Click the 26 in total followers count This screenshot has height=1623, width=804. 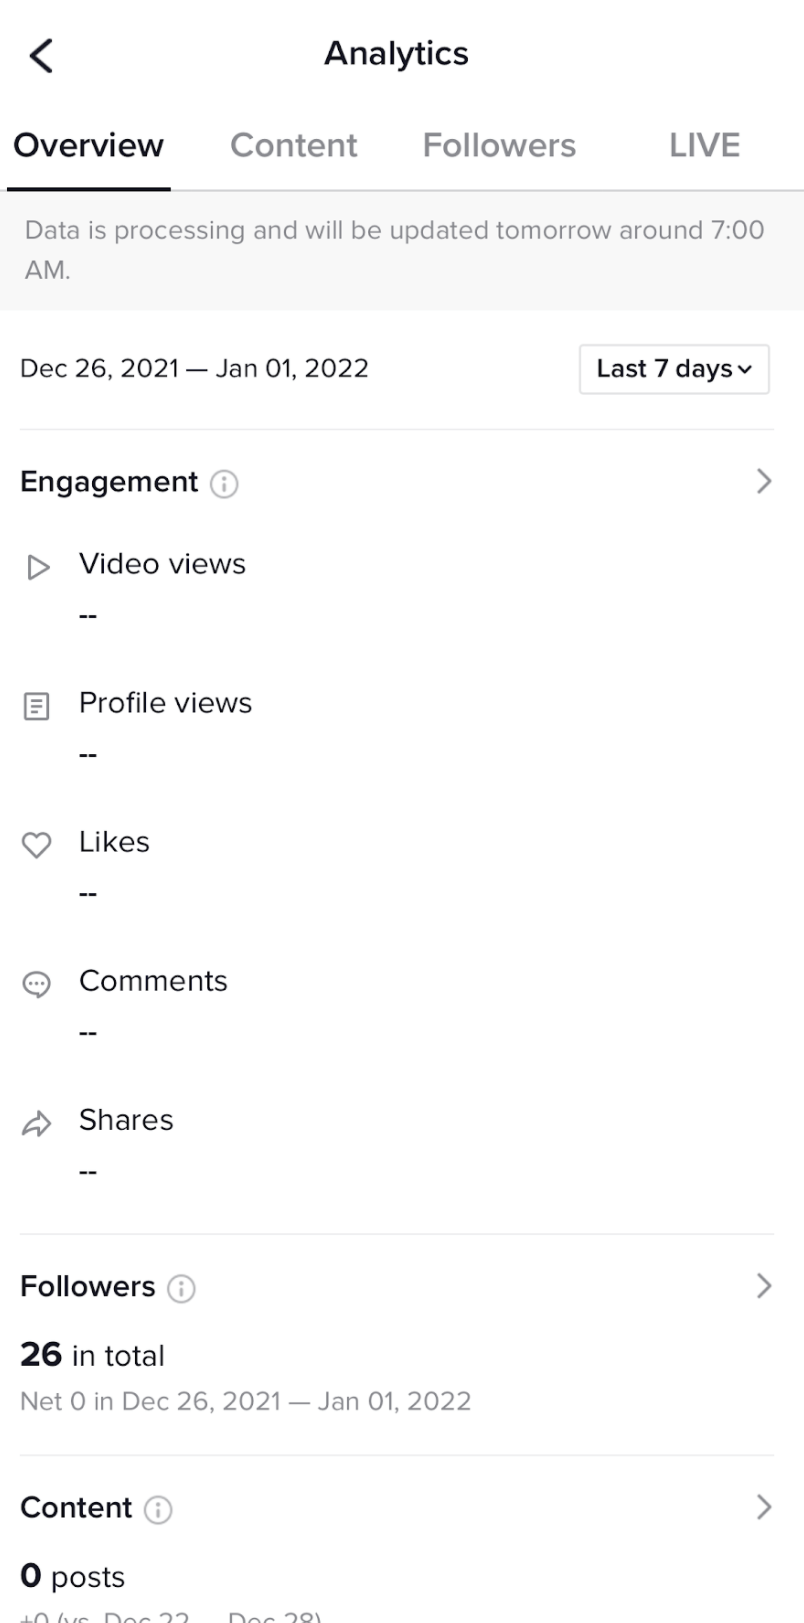pyautogui.click(x=92, y=1355)
